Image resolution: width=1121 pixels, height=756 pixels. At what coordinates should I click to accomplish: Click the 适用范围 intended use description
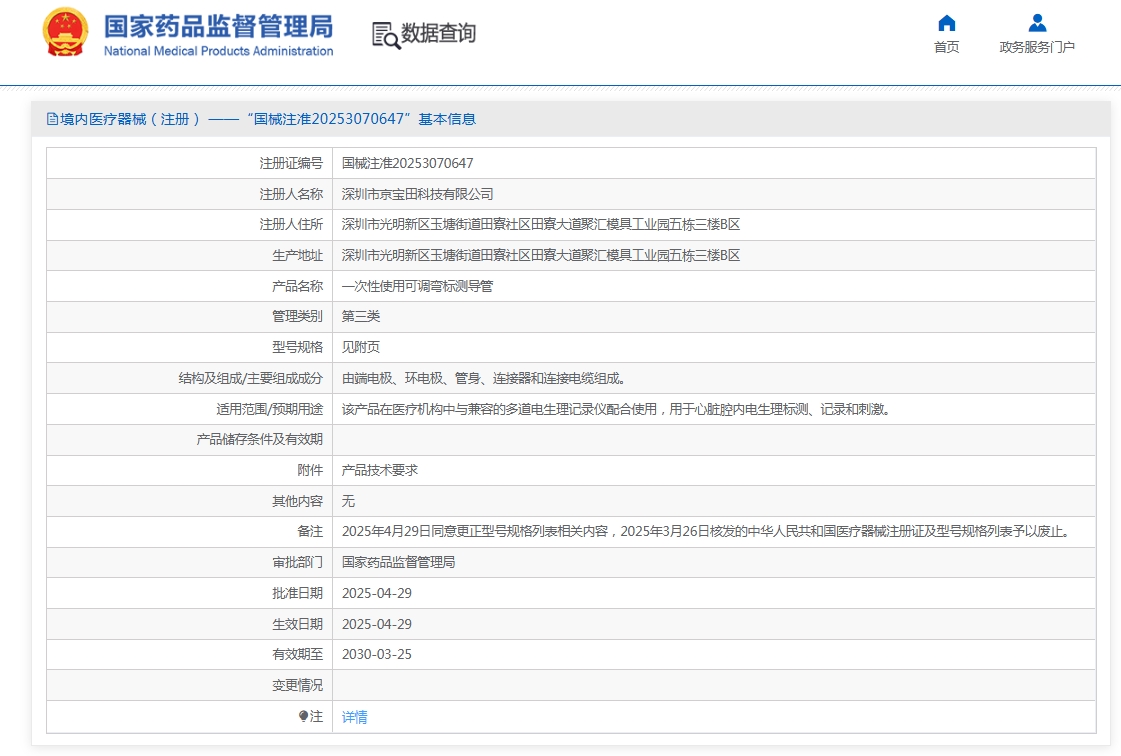pos(616,409)
